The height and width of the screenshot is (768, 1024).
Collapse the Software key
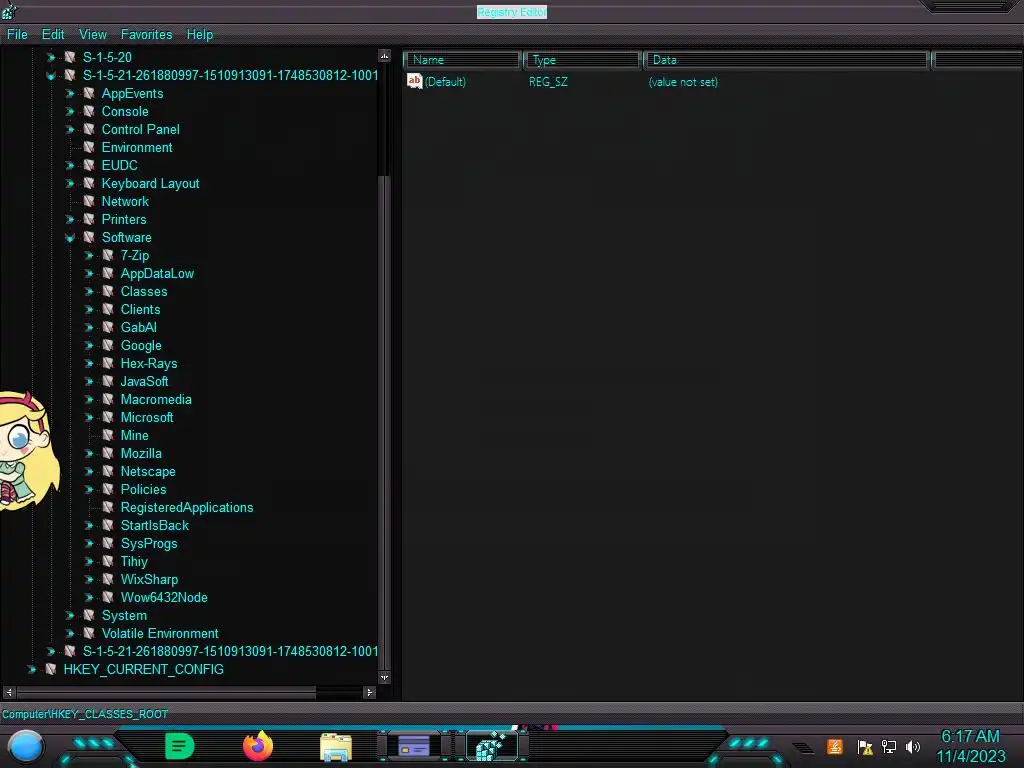(x=70, y=238)
